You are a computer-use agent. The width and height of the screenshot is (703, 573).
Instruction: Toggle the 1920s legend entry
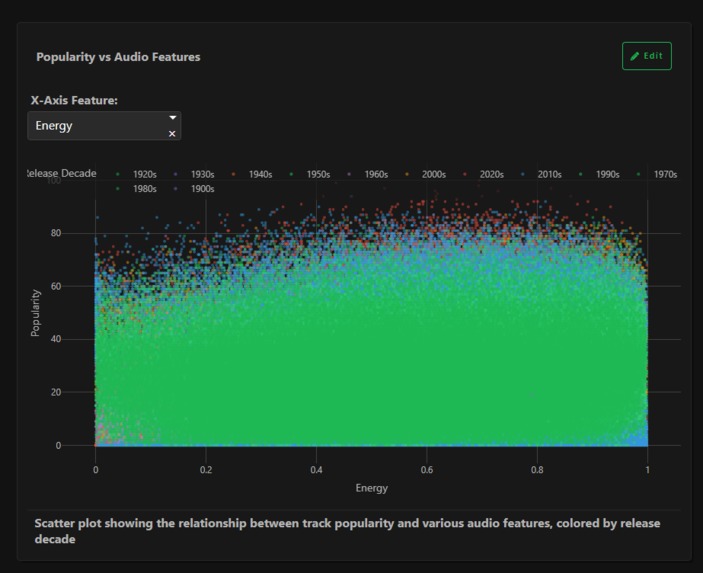[137, 174]
